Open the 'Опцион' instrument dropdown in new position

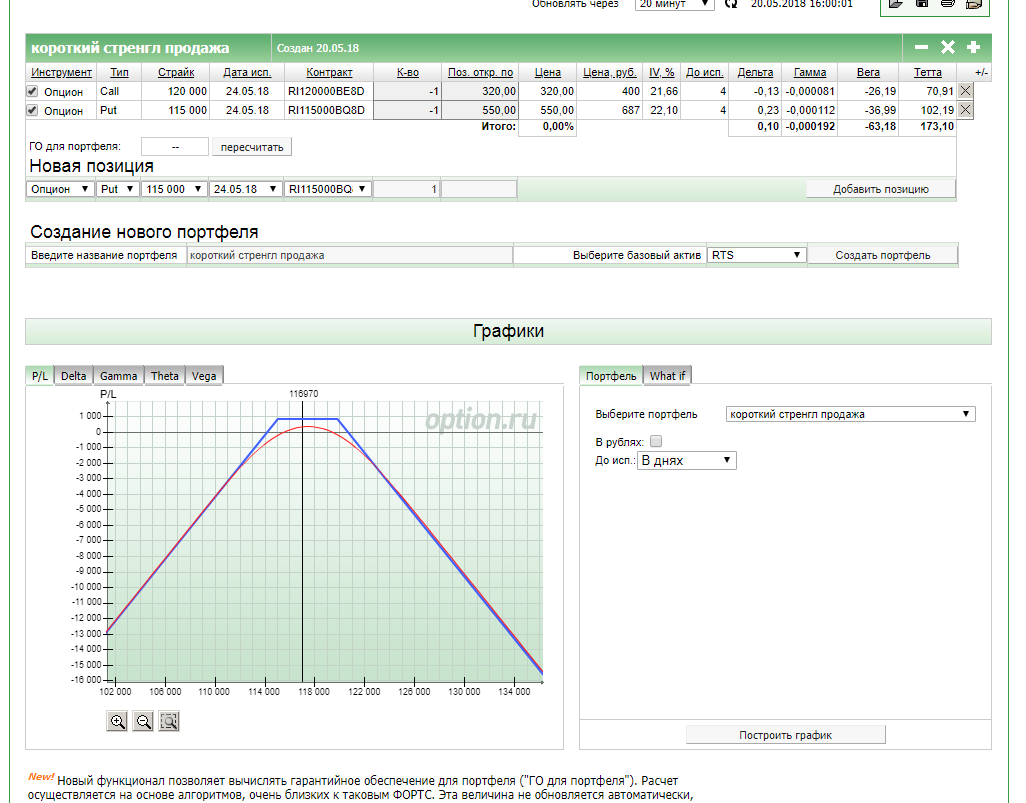60,189
